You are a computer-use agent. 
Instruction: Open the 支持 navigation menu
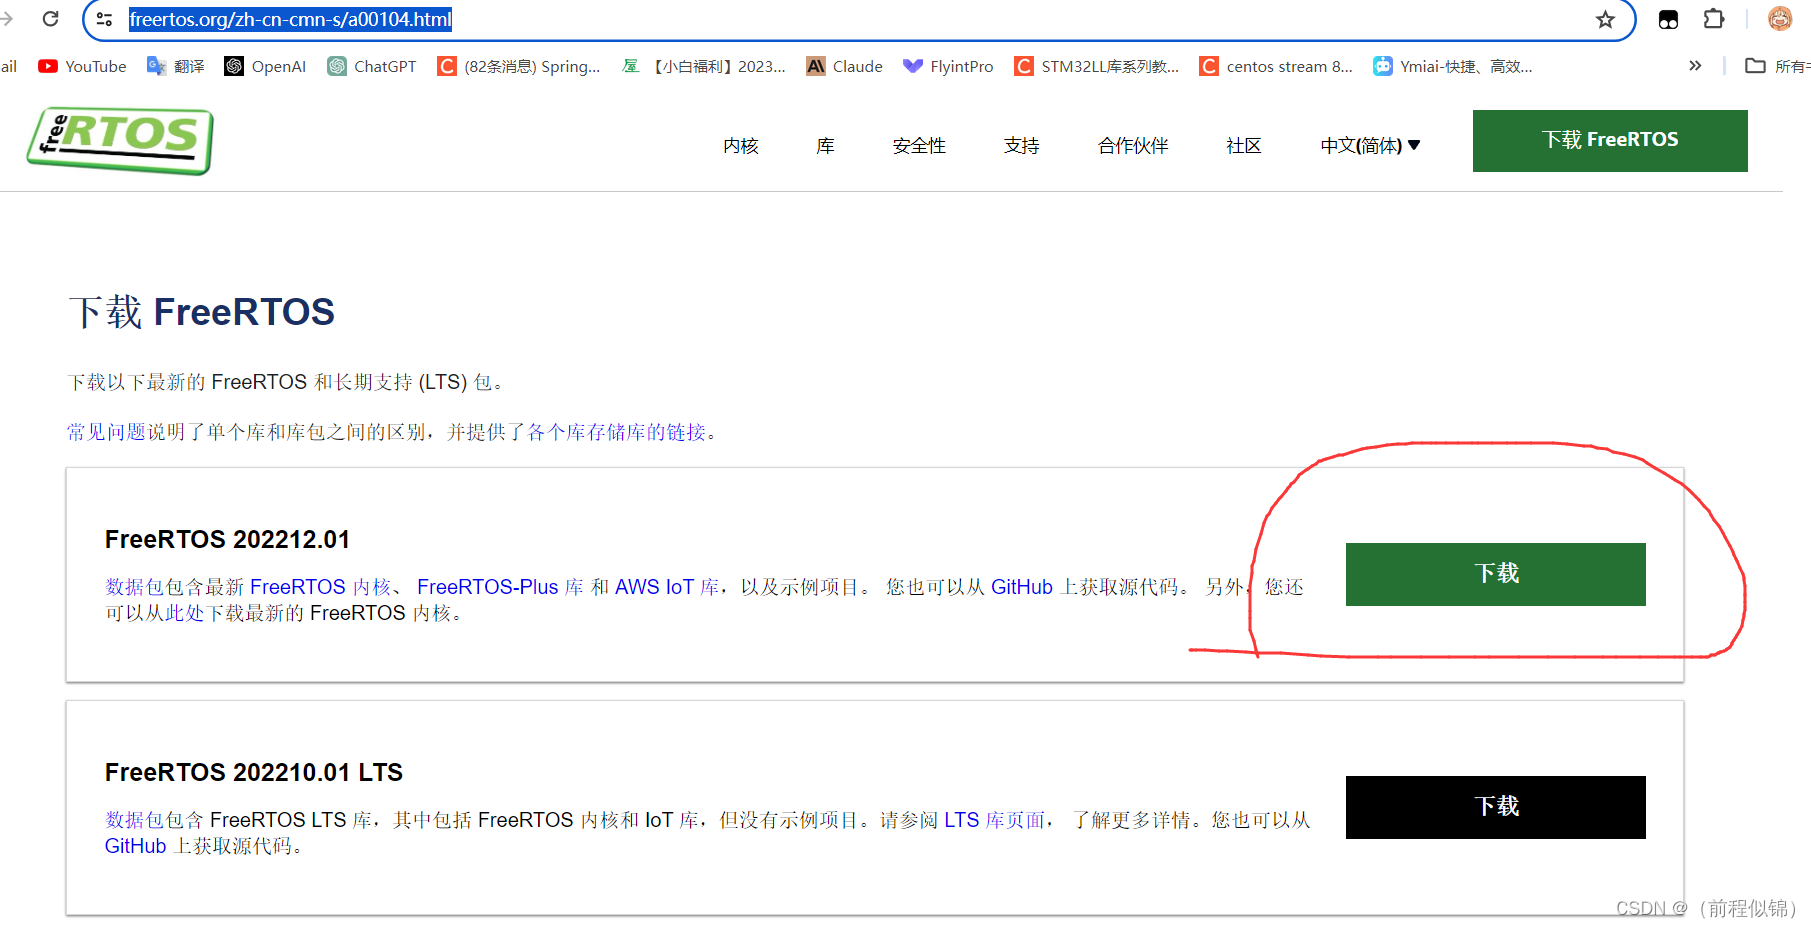(1022, 146)
